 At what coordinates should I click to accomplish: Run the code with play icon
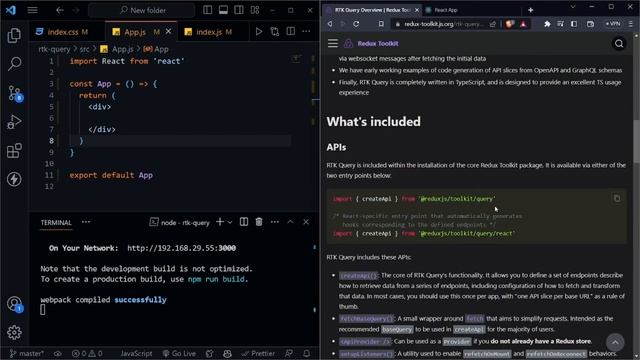pos(258,31)
